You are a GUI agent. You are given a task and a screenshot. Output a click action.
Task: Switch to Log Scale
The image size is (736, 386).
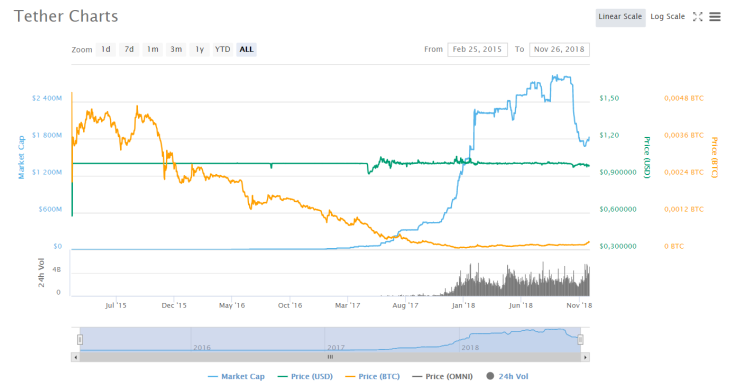[x=667, y=17]
